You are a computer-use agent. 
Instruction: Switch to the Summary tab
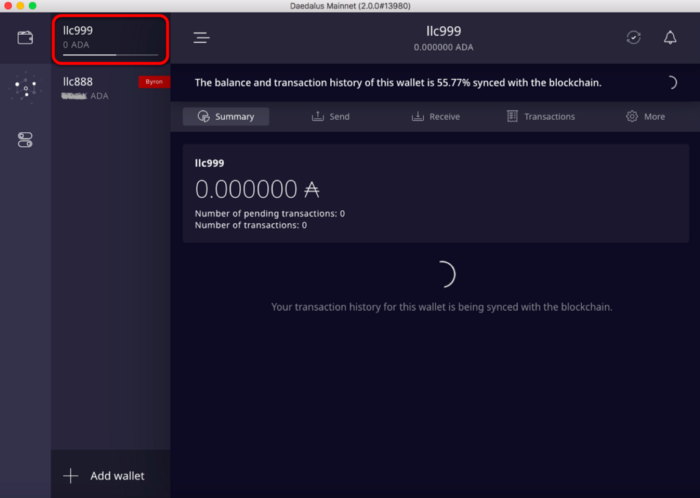pyautogui.click(x=225, y=116)
